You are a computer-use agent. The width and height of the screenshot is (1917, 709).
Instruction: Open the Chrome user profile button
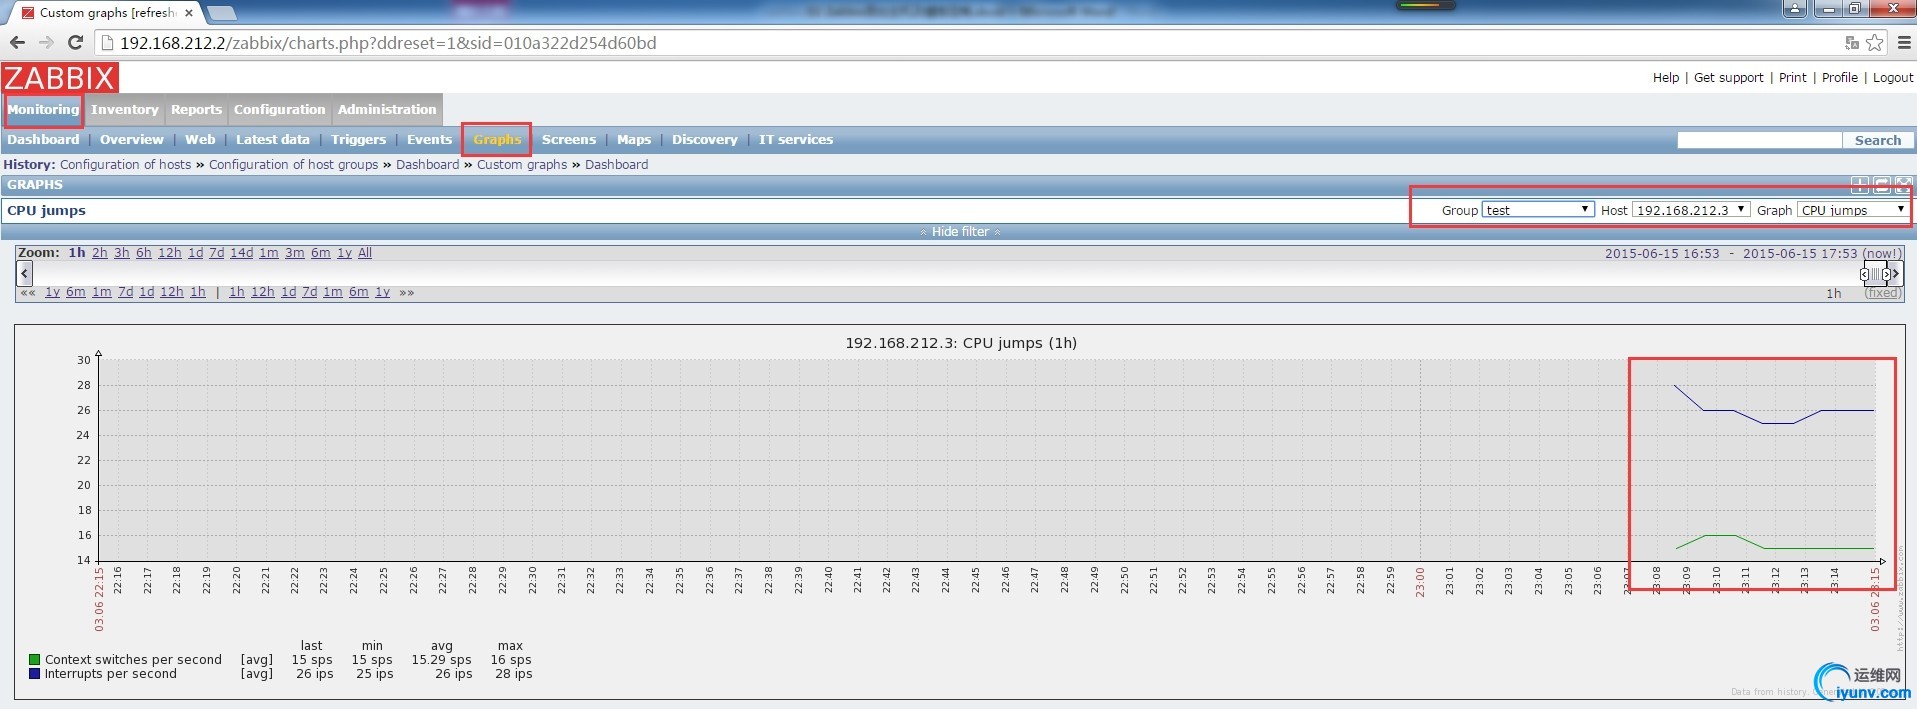[1794, 9]
